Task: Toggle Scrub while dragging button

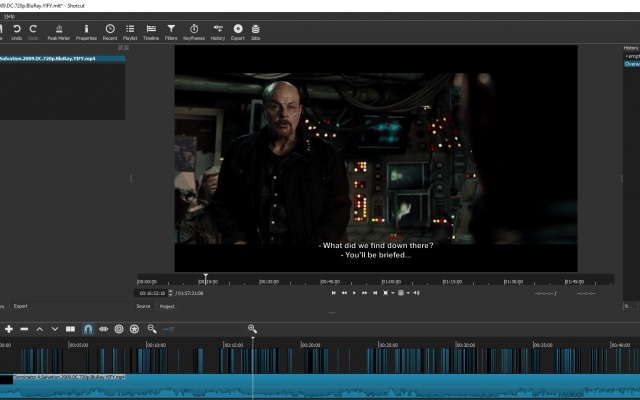Action: [104, 329]
